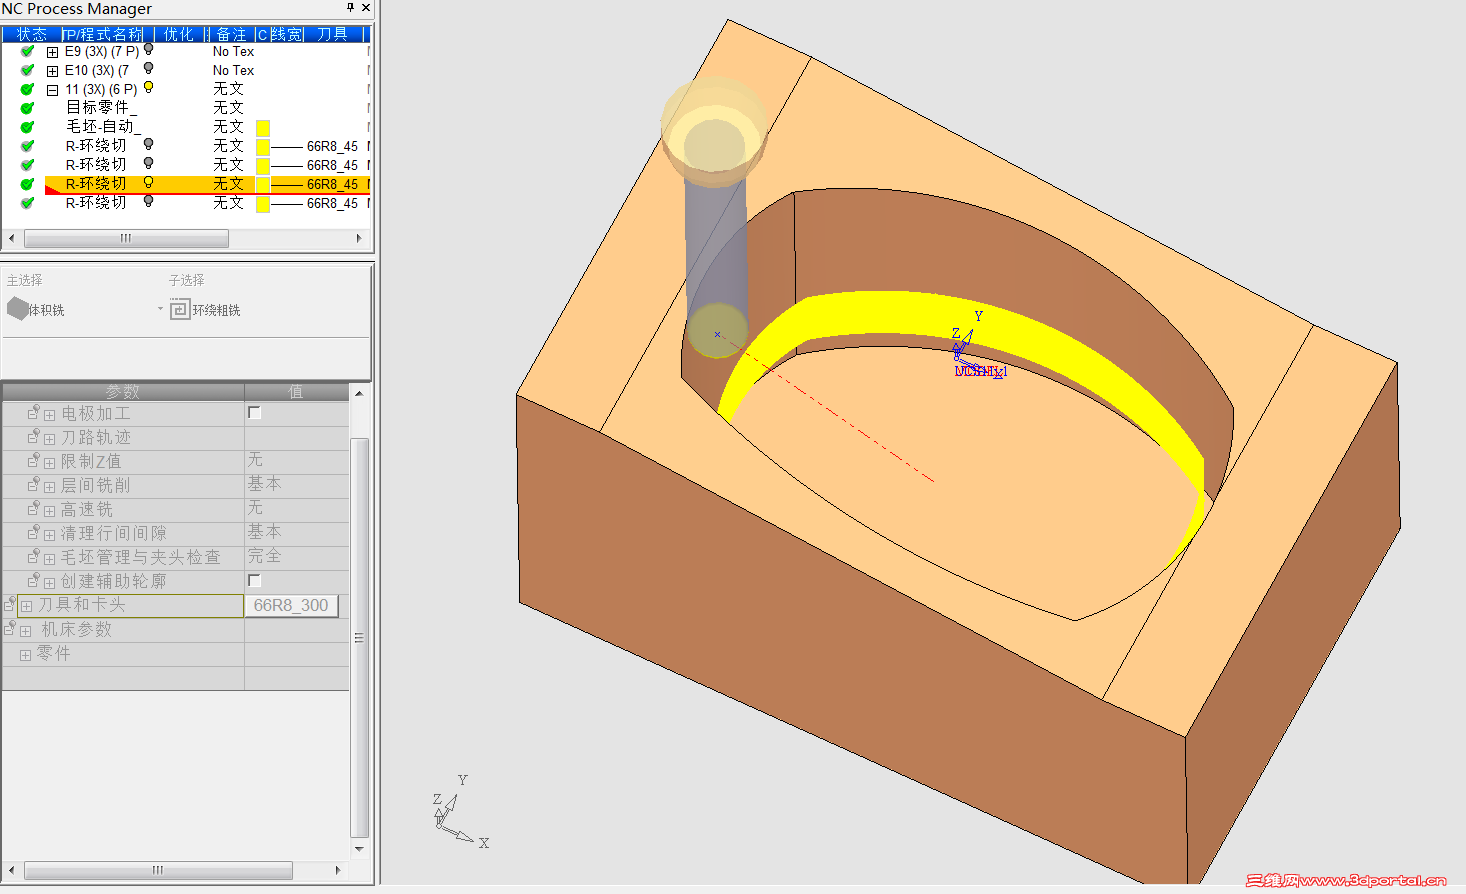Viewport: 1466px width, 894px height.
Task: Click the 线宽 column header
Action: [x=285, y=34]
